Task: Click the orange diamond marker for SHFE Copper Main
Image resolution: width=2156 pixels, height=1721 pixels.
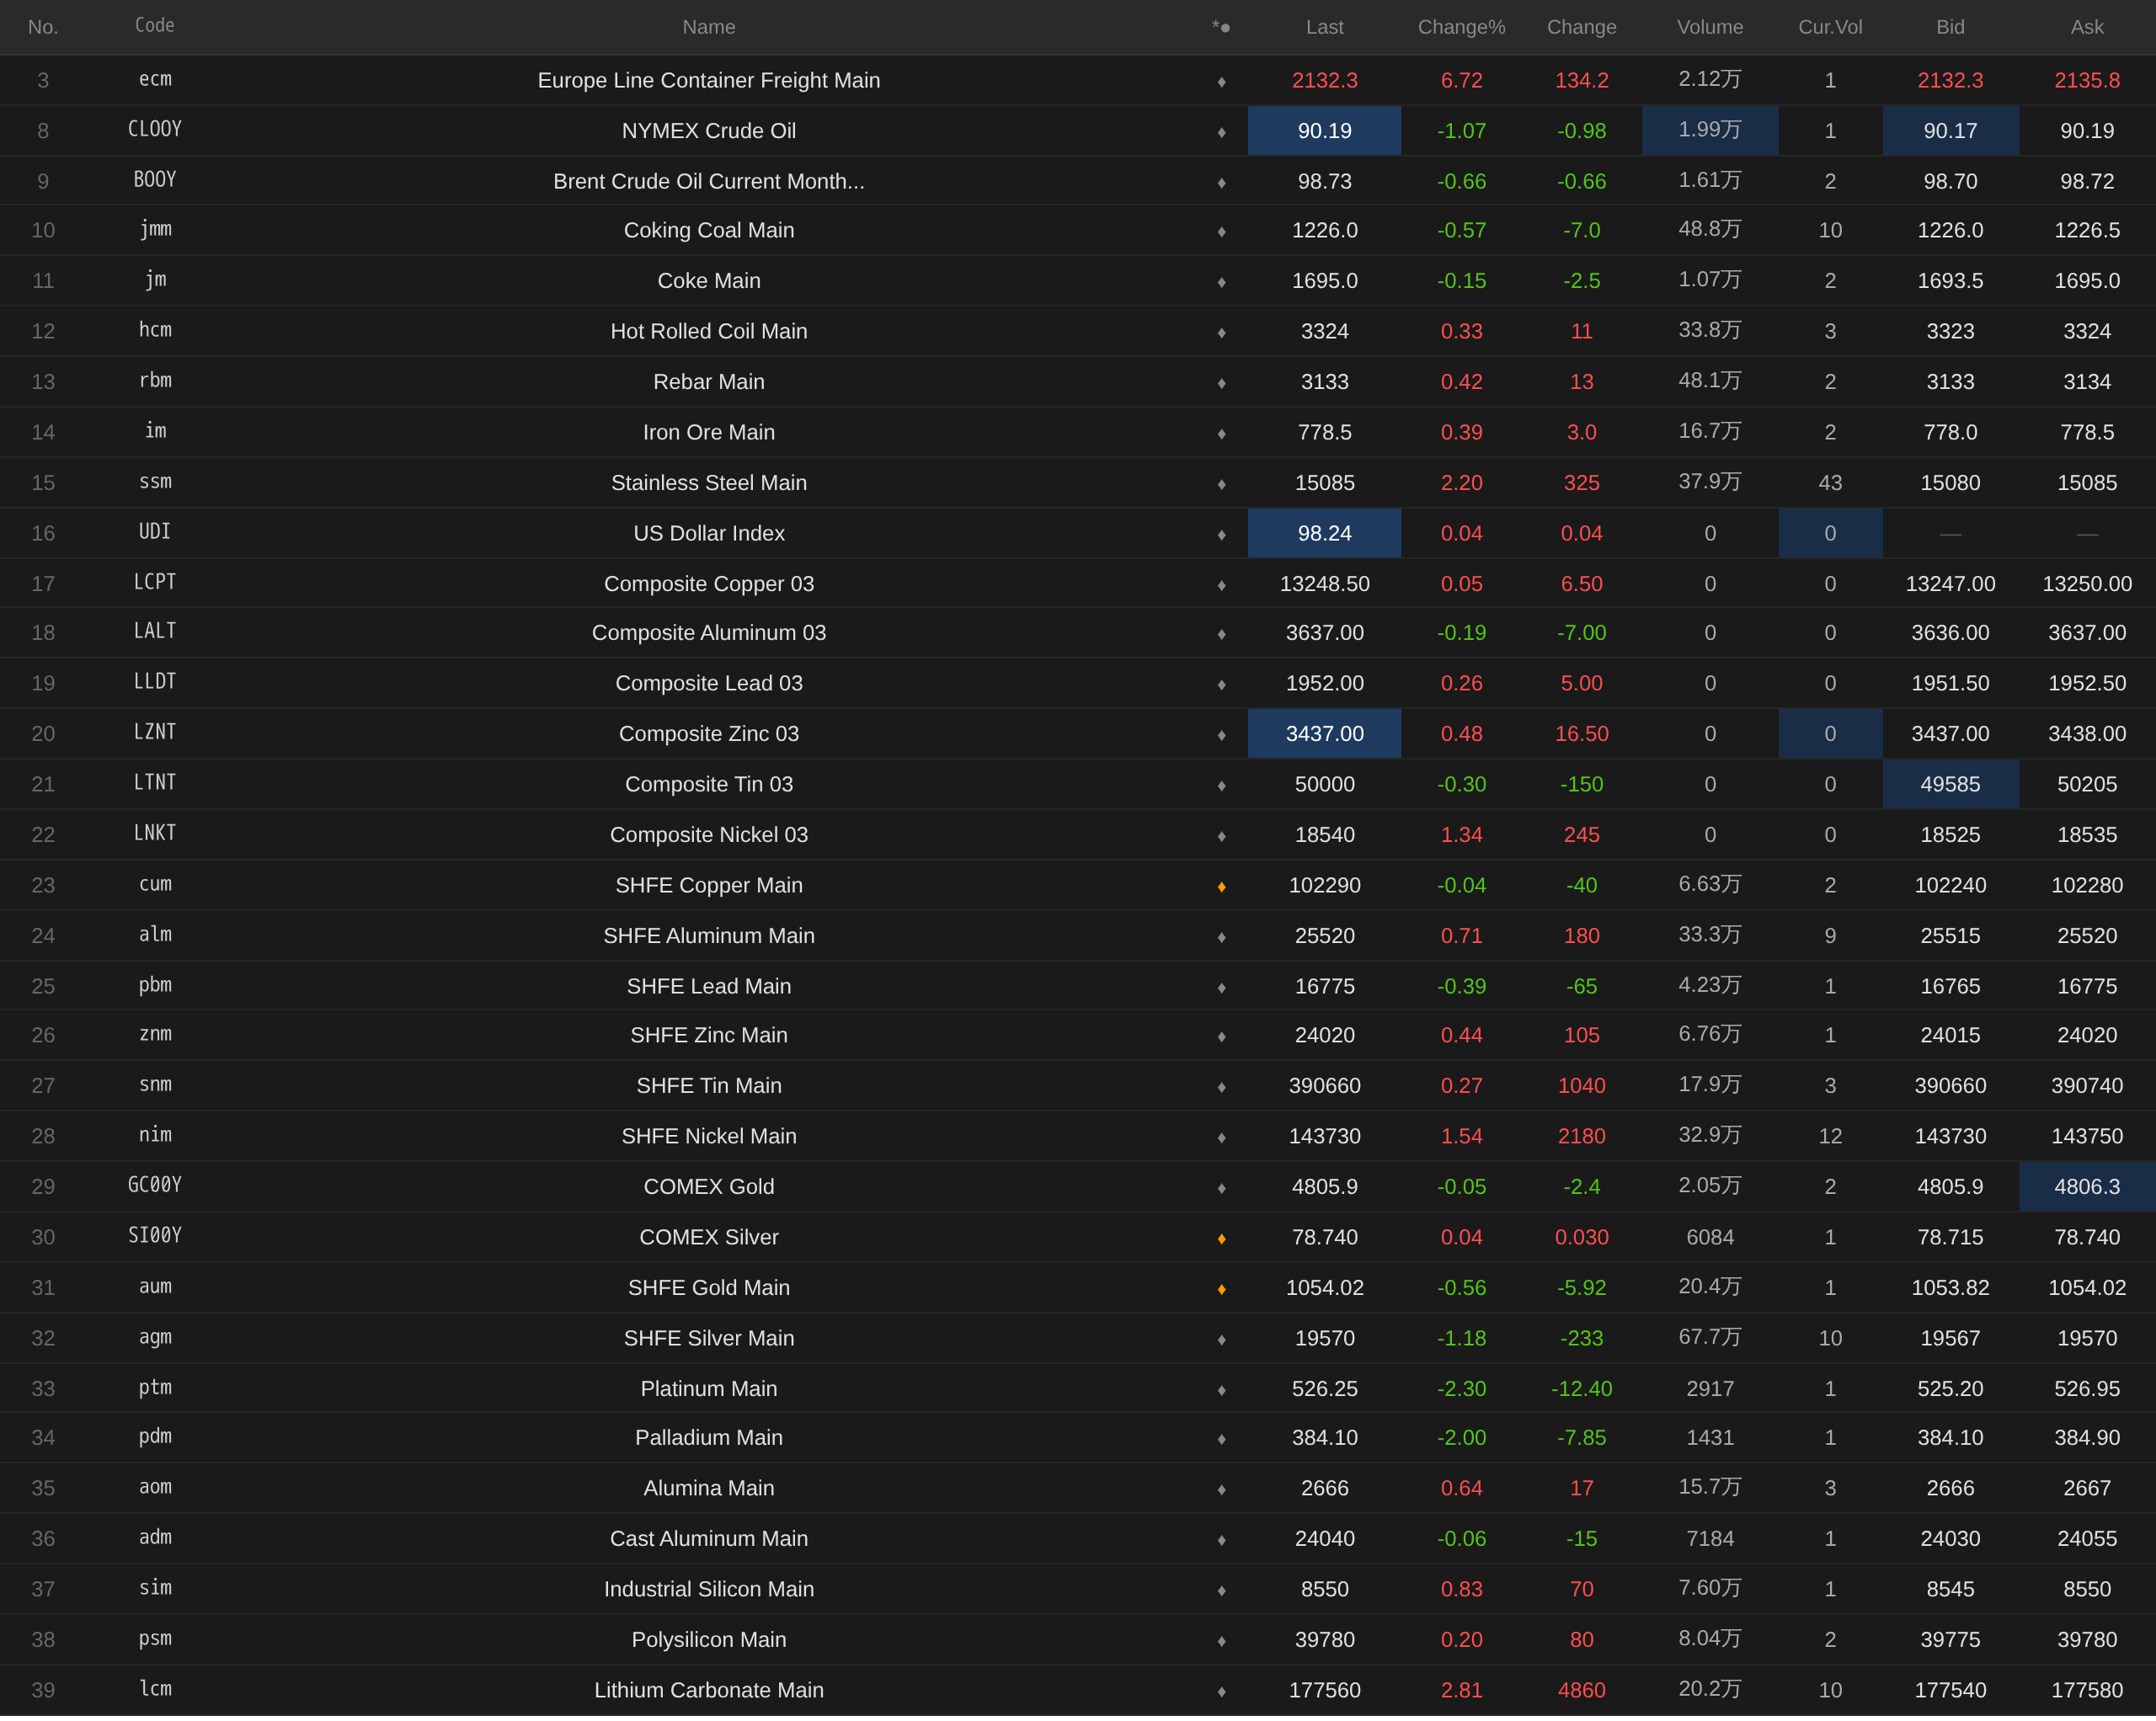Action: [x=1221, y=887]
